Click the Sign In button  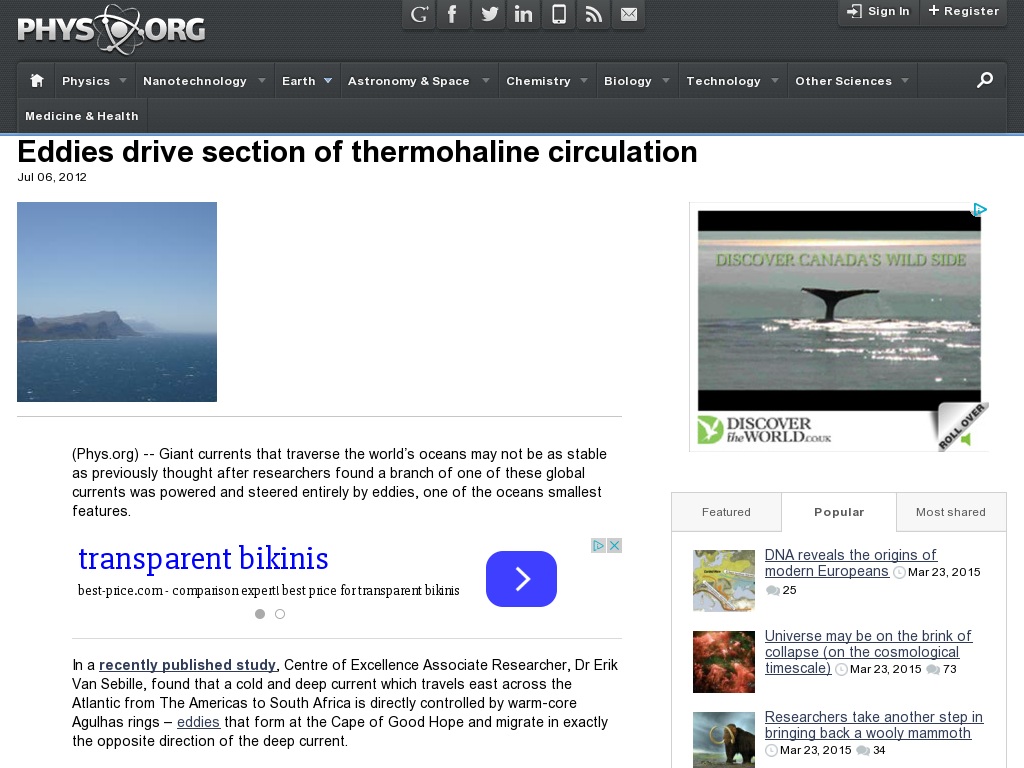877,11
